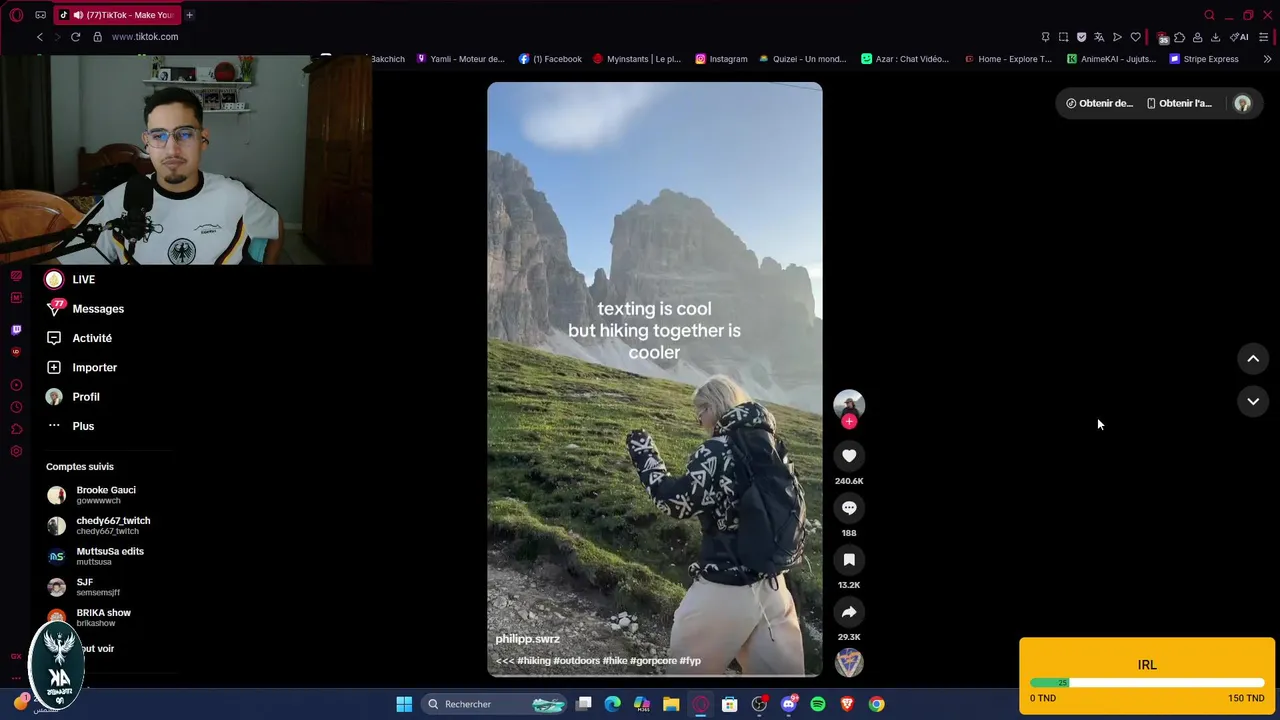
Task: Click the snapshot capture icon in toolbar
Action: (1063, 37)
